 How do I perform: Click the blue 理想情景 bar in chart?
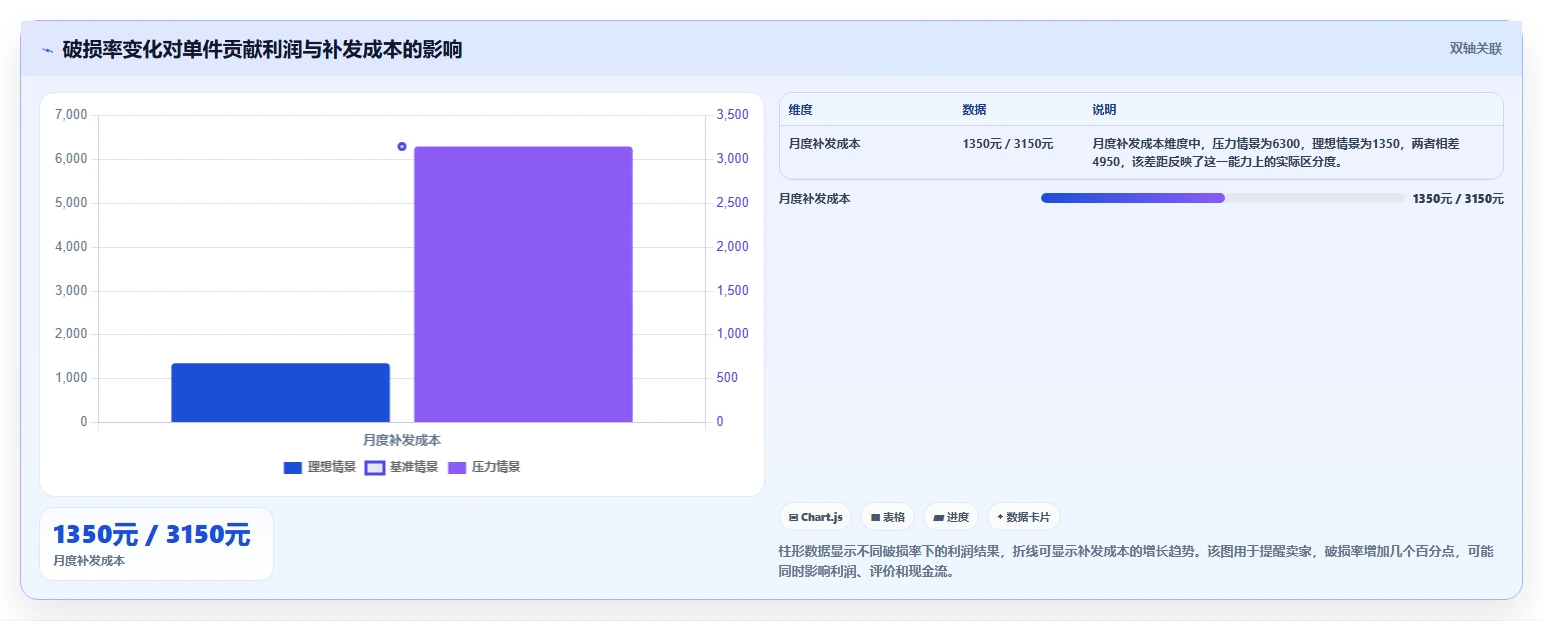click(x=280, y=392)
